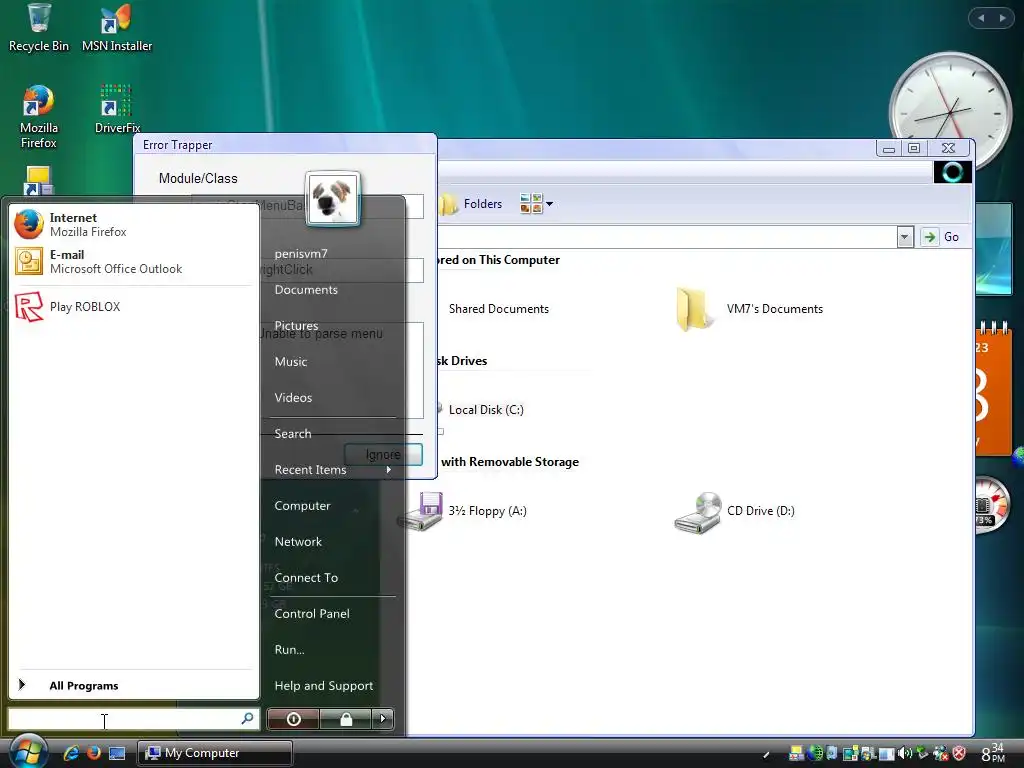Viewport: 1024px width, 768px height.
Task: Click the sidebar next gadgets arrow
Action: point(1002,18)
